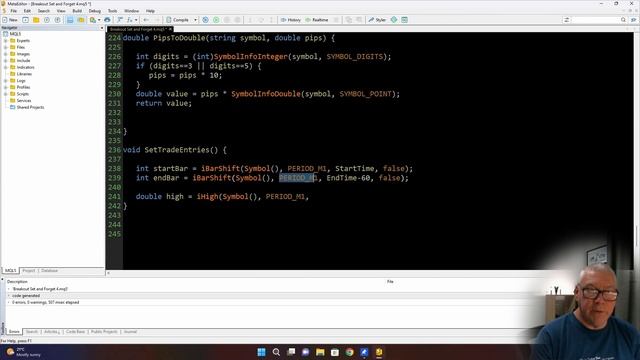Expand the Include folder in Navigator
The height and width of the screenshot is (360, 640).
[x=5, y=60]
